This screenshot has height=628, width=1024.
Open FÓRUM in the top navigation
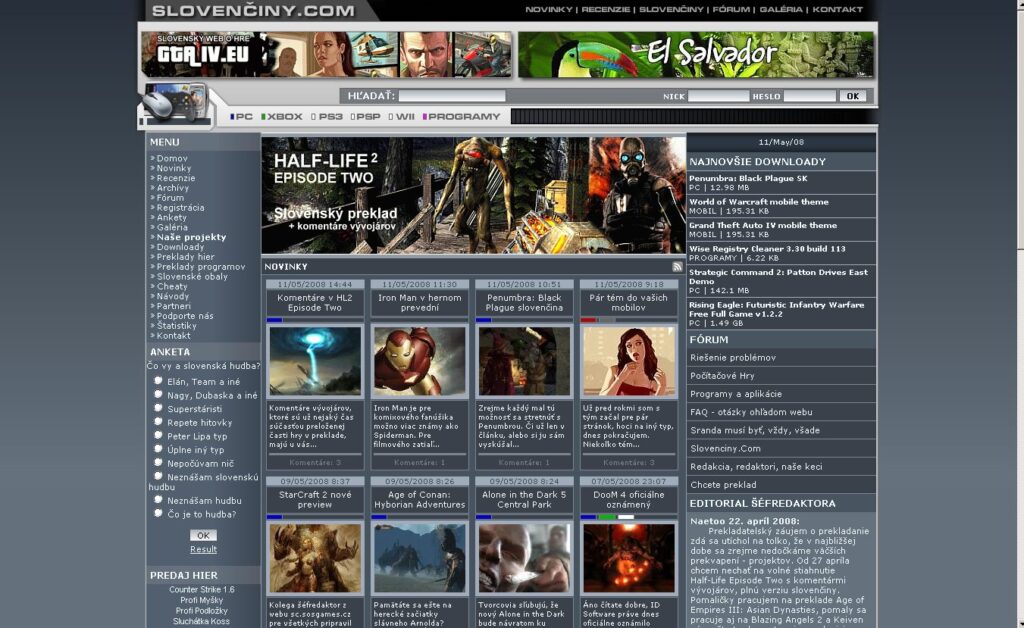point(731,10)
